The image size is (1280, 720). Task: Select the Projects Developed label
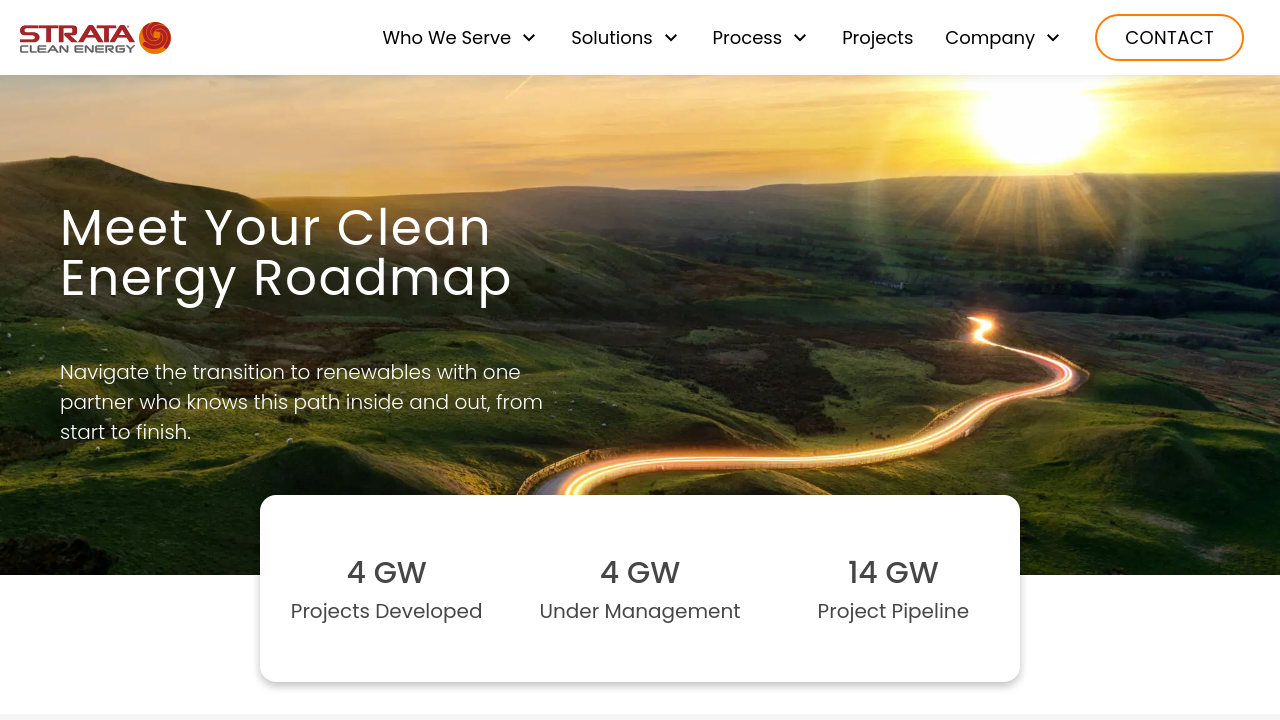(x=386, y=611)
